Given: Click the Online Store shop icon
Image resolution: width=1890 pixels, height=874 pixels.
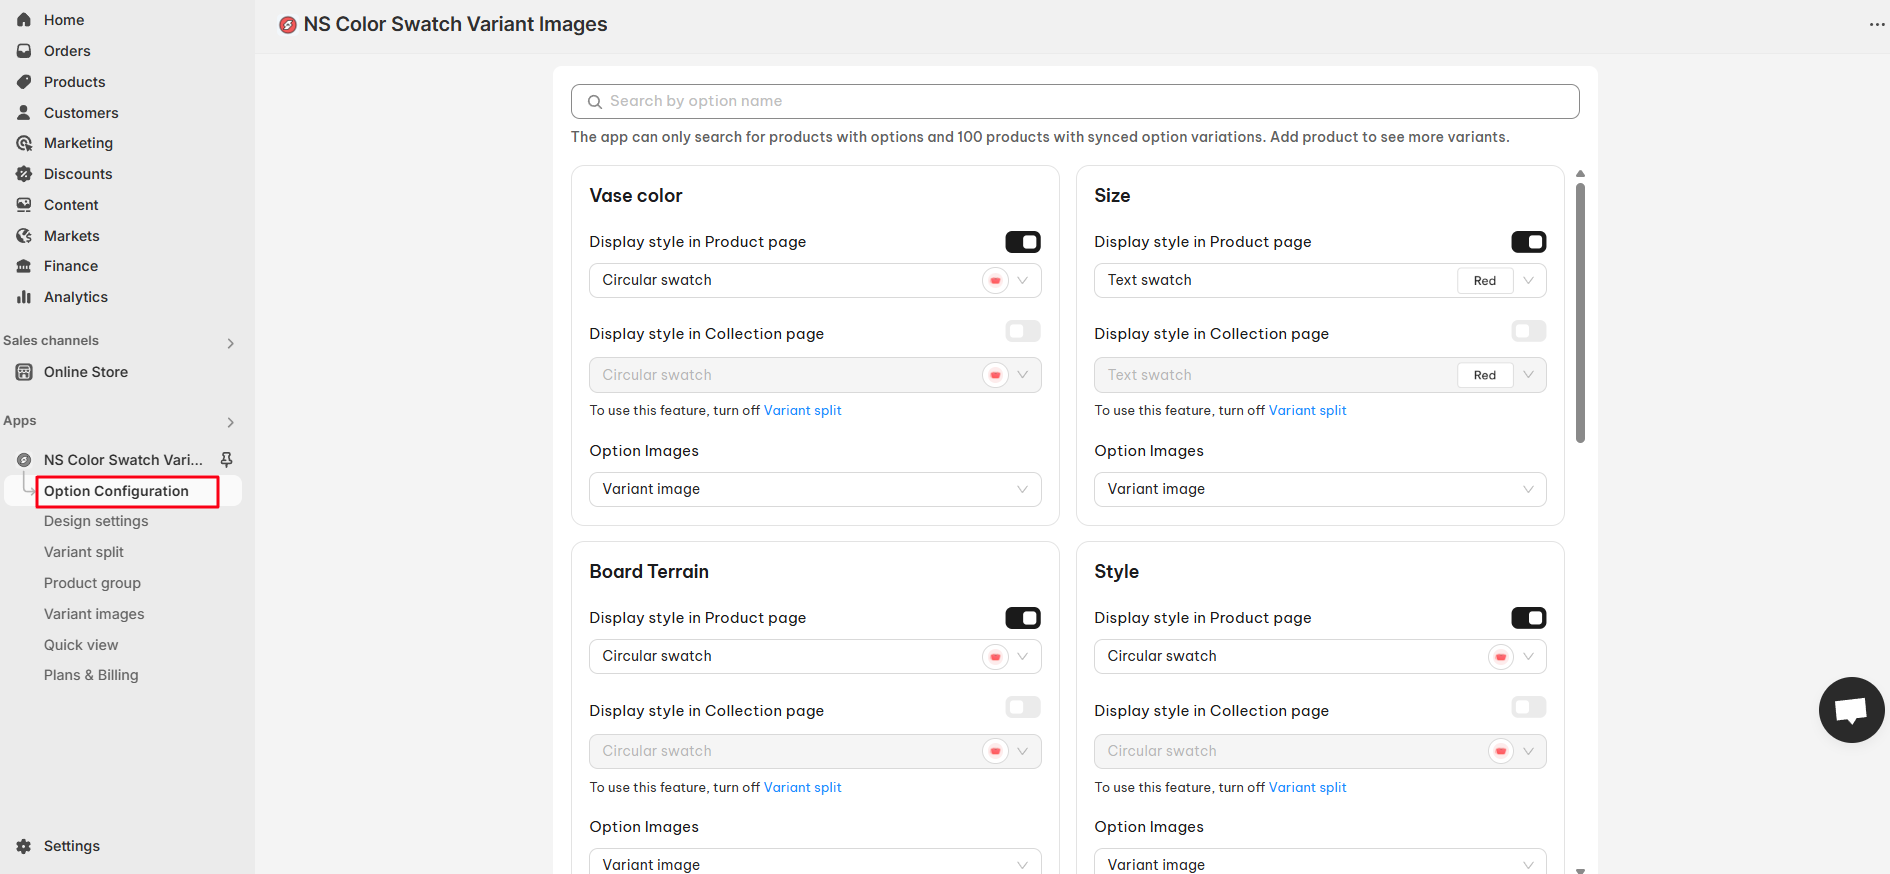Looking at the screenshot, I should 24,372.
